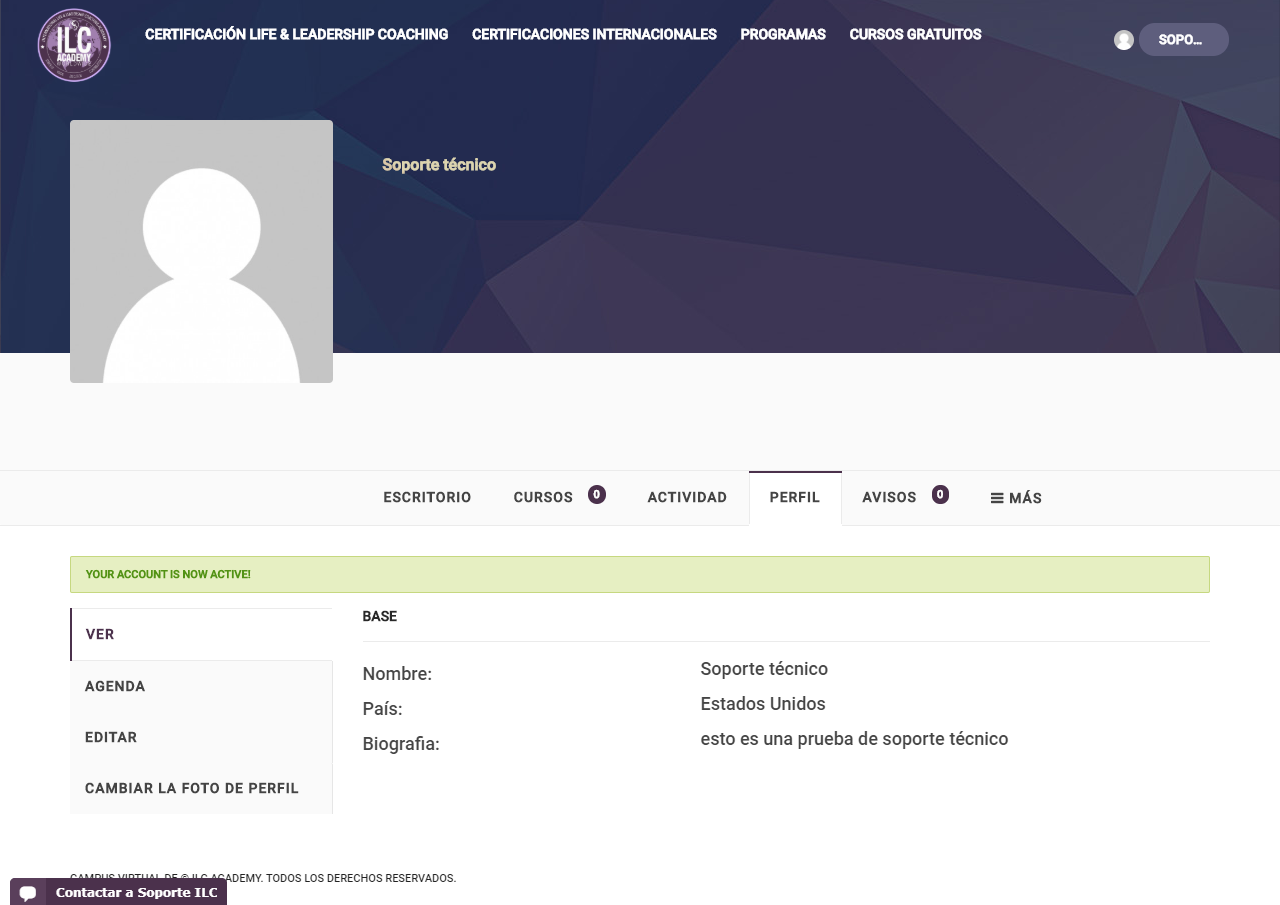Click the Contactar a Soporte ILC button
The height and width of the screenshot is (905, 1280).
[136, 892]
